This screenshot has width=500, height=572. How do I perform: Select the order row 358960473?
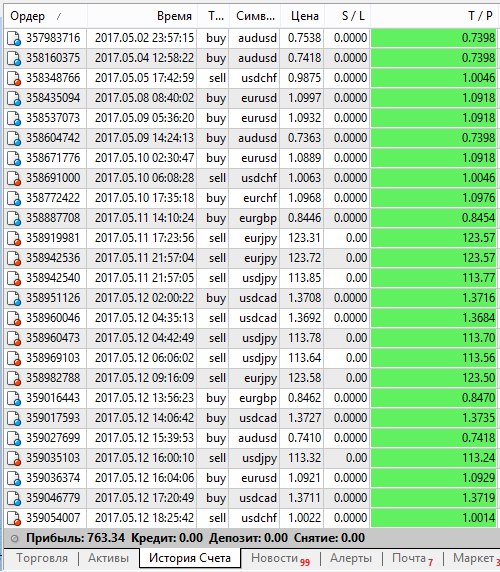[252, 338]
